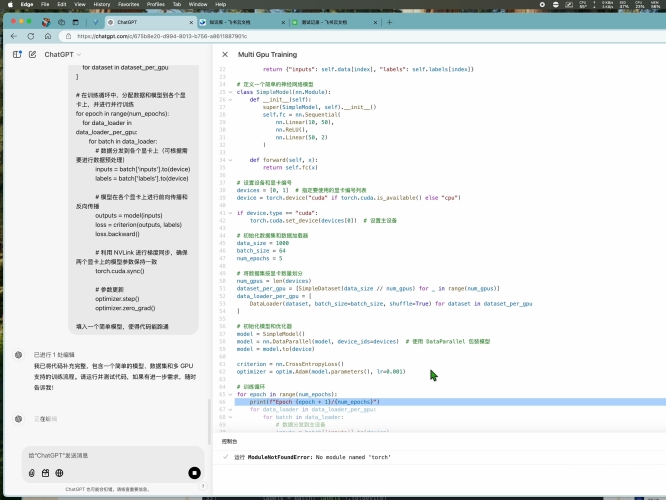Collapse the __init__ fold arrow on line 26
The width and height of the screenshot is (666, 500).
coord(230,100)
